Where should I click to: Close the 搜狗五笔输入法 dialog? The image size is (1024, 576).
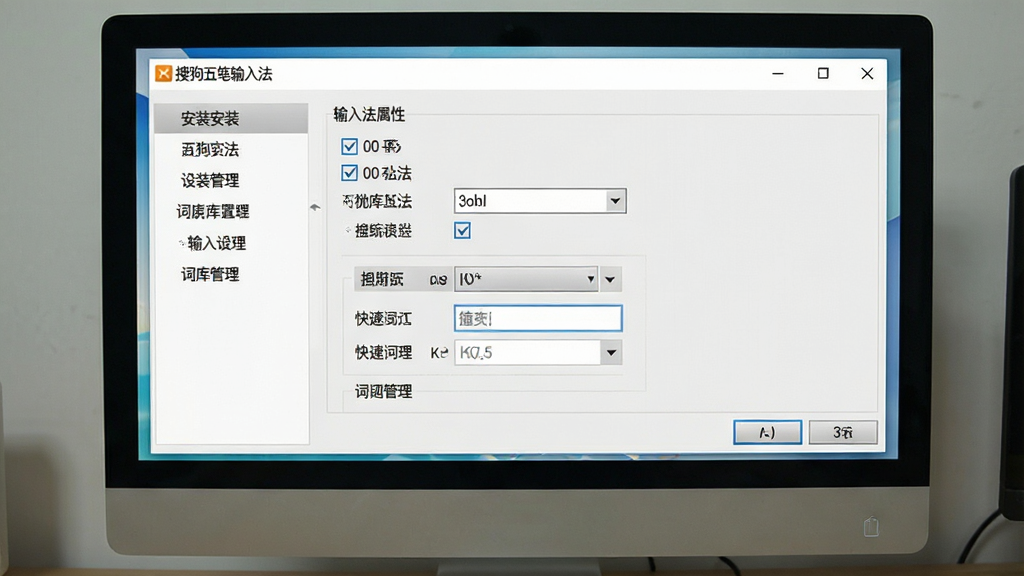coord(867,73)
